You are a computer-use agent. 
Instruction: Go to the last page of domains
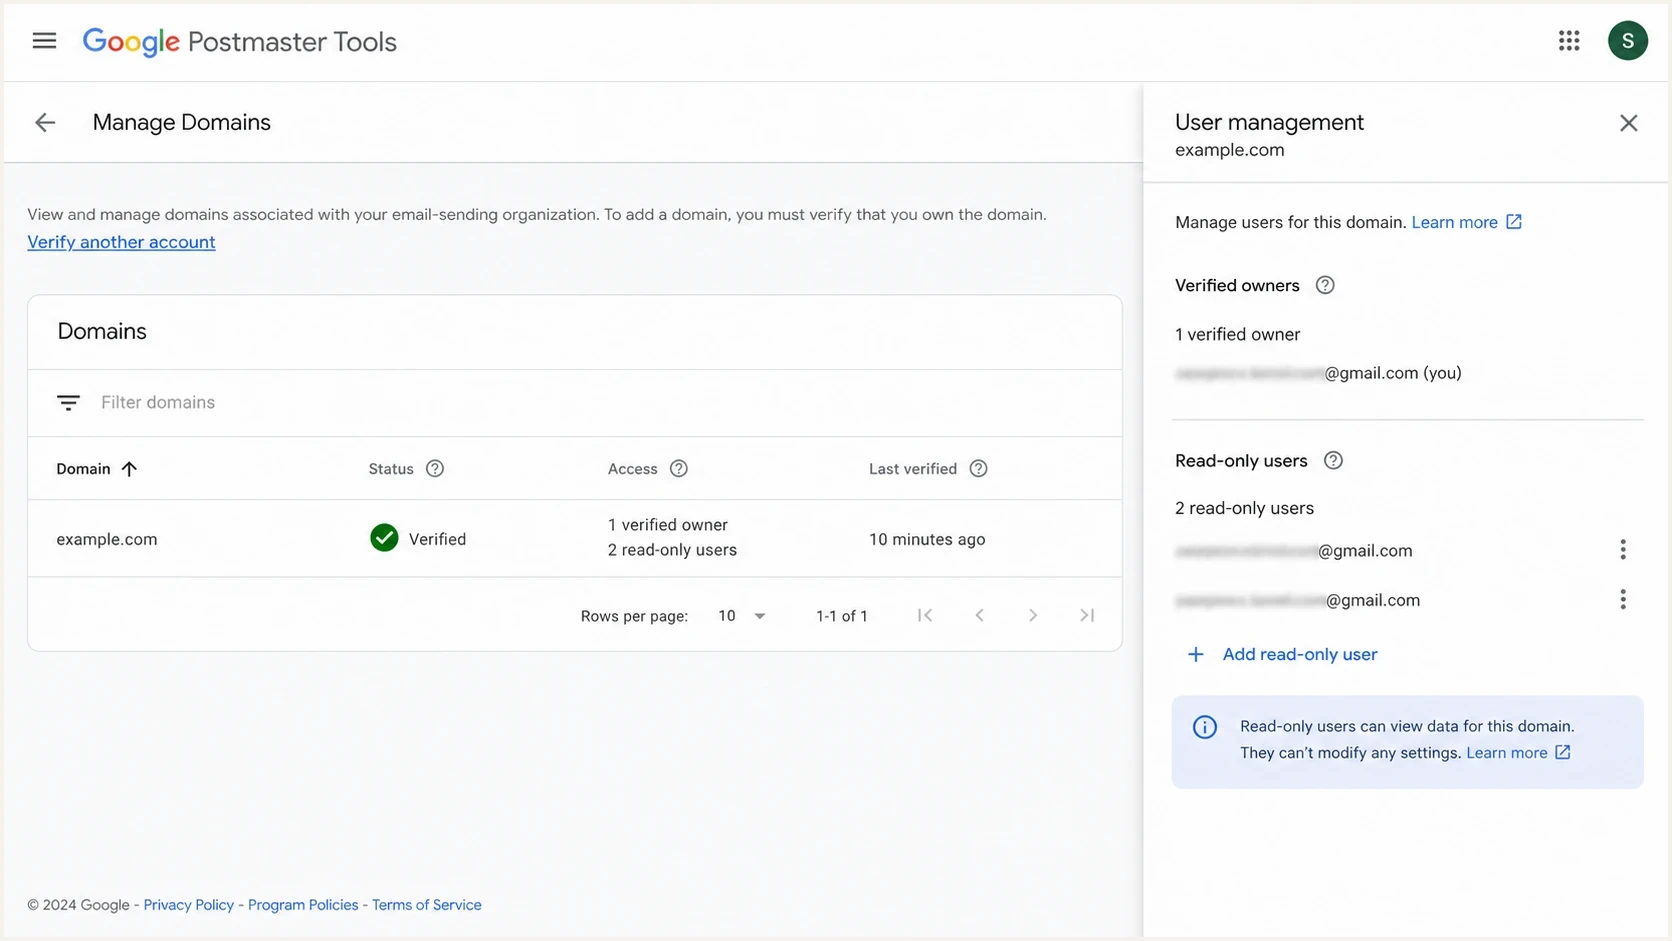click(1087, 615)
